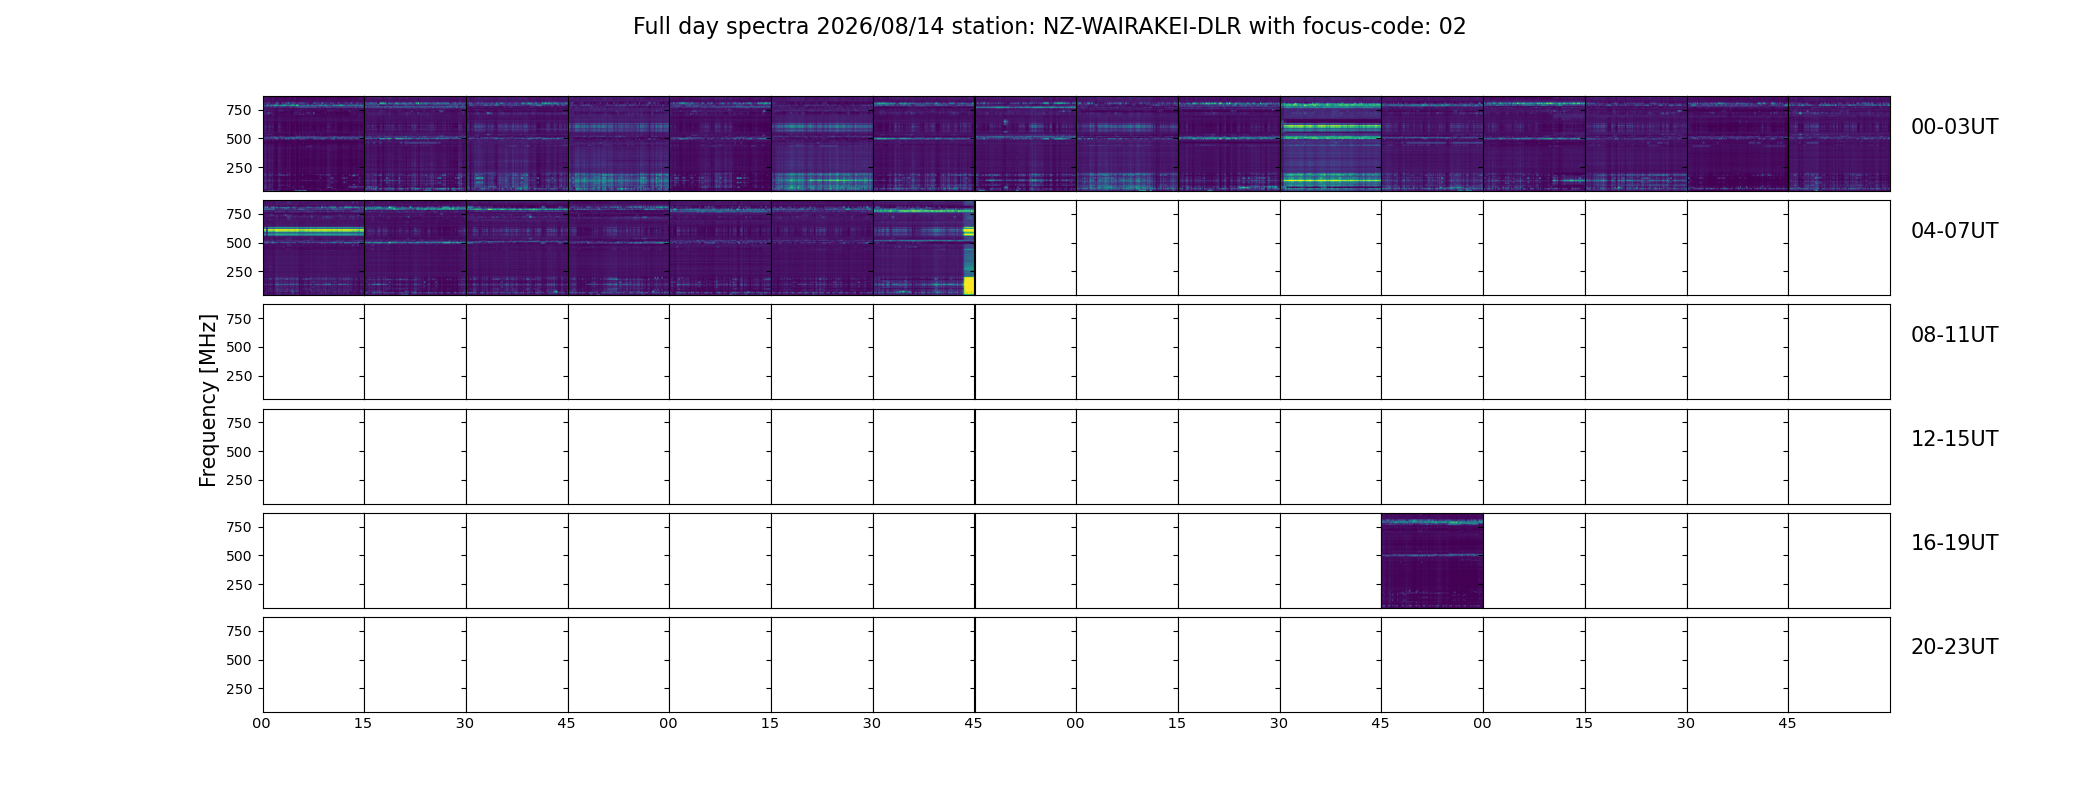This screenshot has width=2100, height=800.
Task: Click the 20-23UT row label
Action: click(x=1954, y=647)
